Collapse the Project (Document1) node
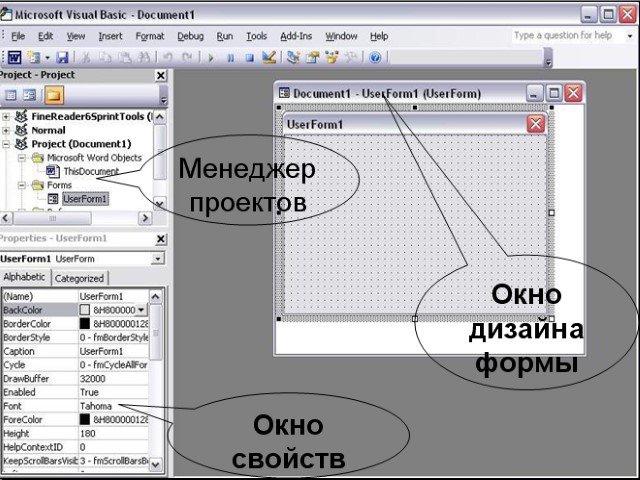The height and width of the screenshot is (480, 640). (6, 144)
